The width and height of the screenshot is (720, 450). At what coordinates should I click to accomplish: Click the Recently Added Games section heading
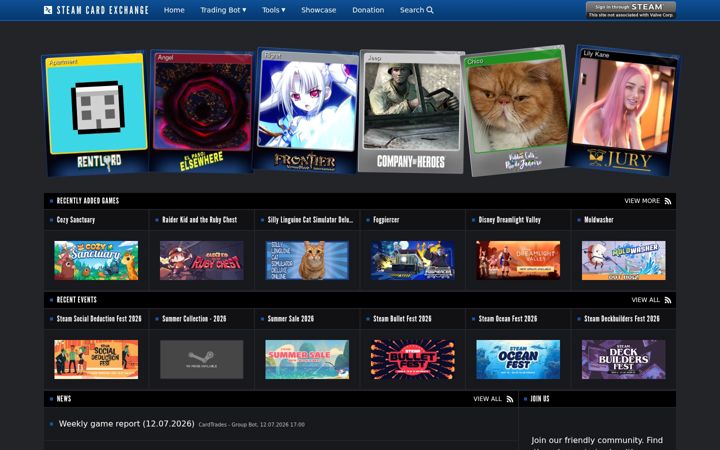[88, 201]
